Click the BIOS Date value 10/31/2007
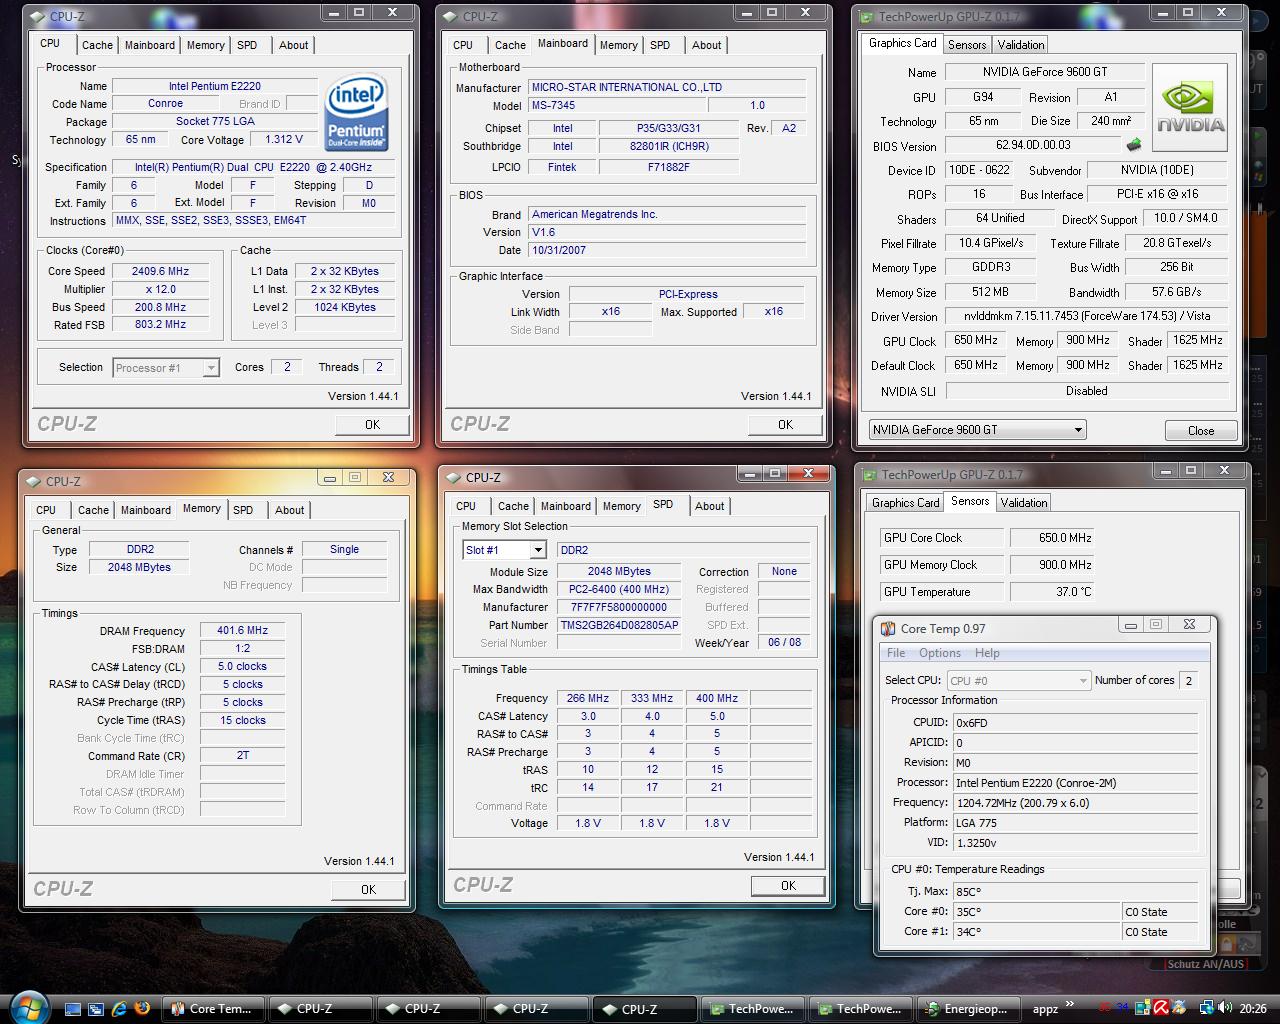Image resolution: width=1280 pixels, height=1024 pixels. pos(667,250)
